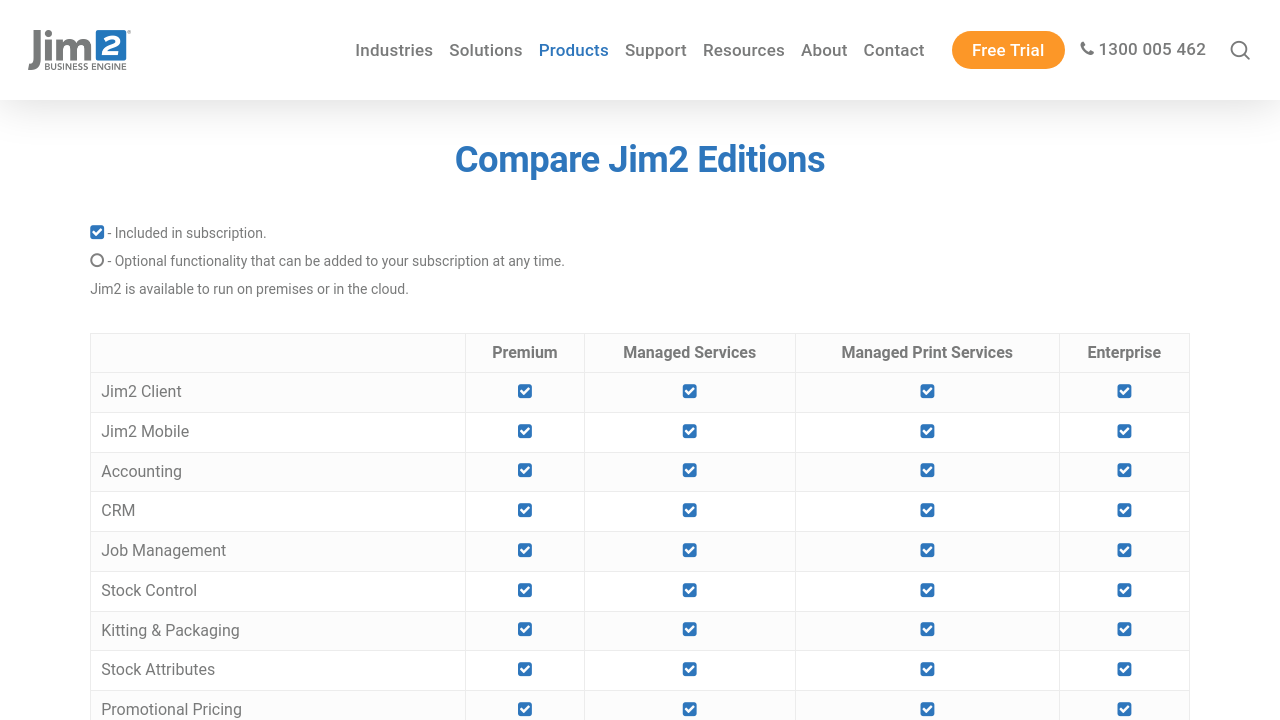Click the Jim2 Client row label
1280x720 pixels.
click(x=141, y=391)
